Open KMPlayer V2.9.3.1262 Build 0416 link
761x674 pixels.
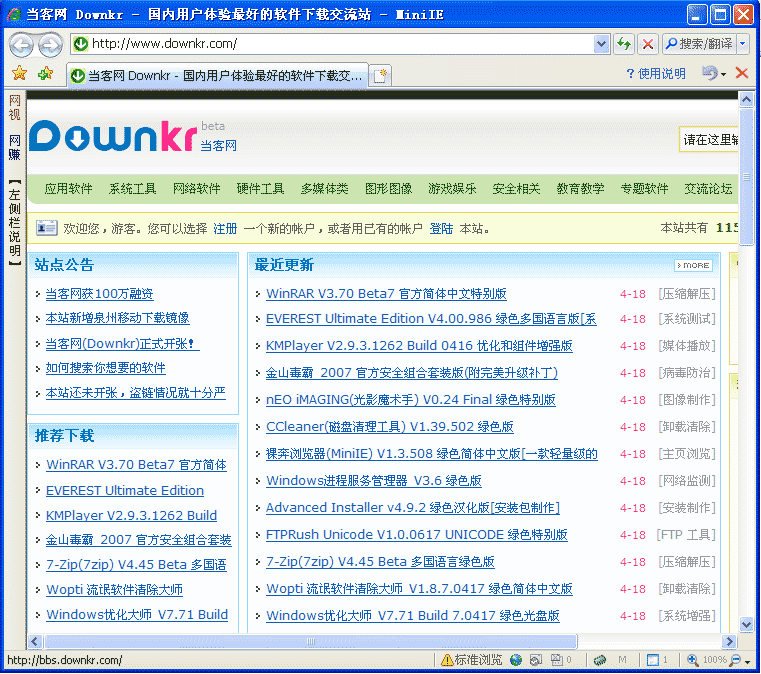(419, 345)
